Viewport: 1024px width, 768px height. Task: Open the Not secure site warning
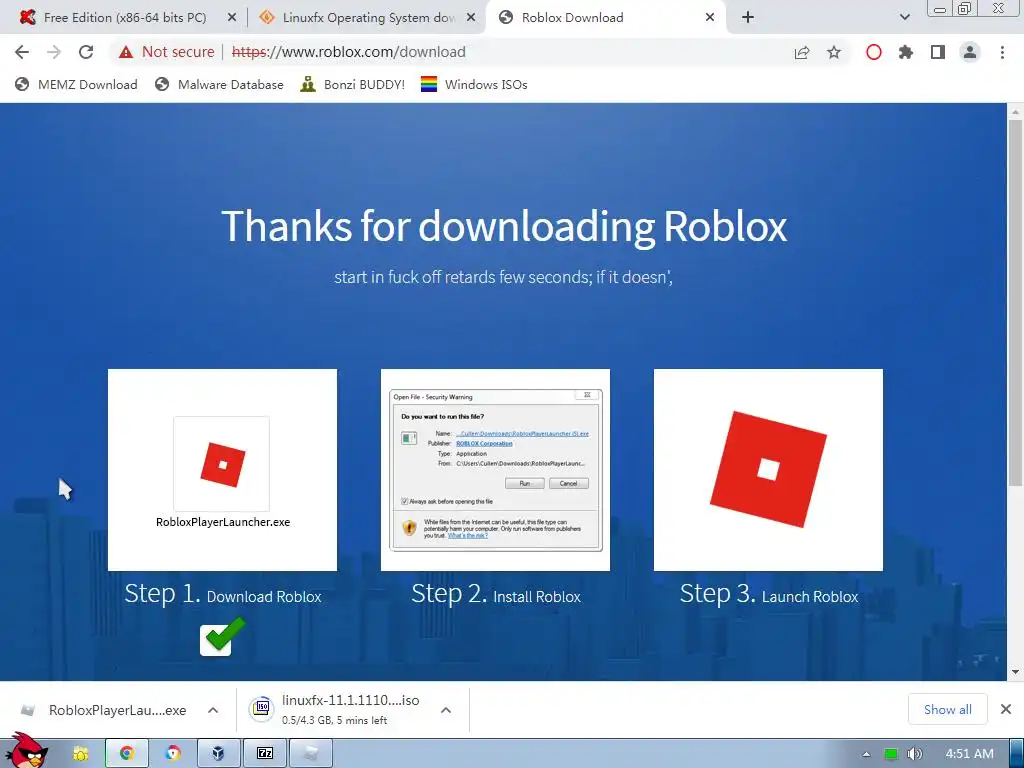[167, 52]
